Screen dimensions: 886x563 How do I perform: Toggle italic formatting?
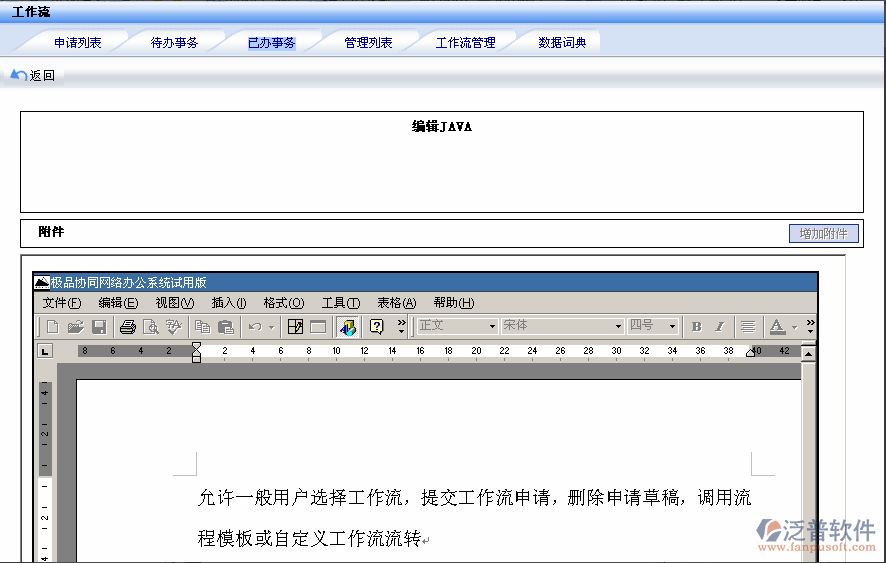pyautogui.click(x=719, y=326)
